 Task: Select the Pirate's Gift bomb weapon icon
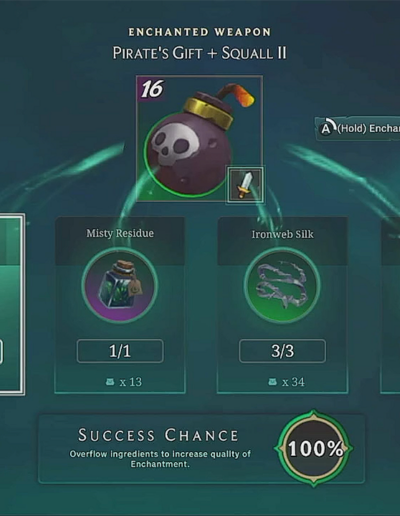[x=199, y=138]
